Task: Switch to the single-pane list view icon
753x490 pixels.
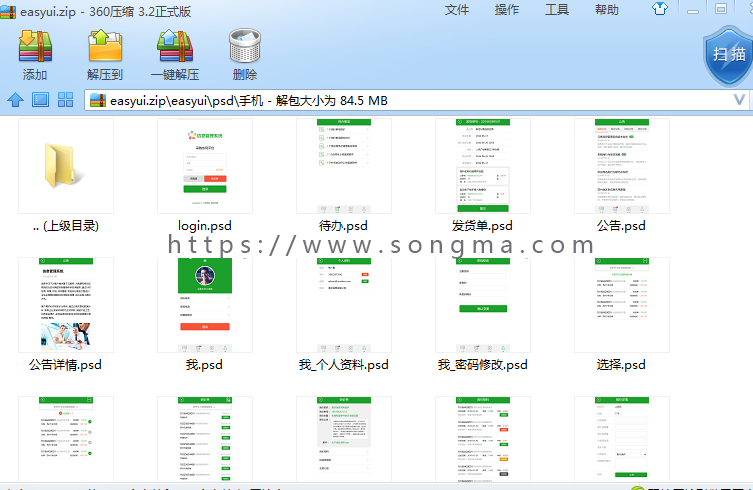Action: [x=40, y=100]
